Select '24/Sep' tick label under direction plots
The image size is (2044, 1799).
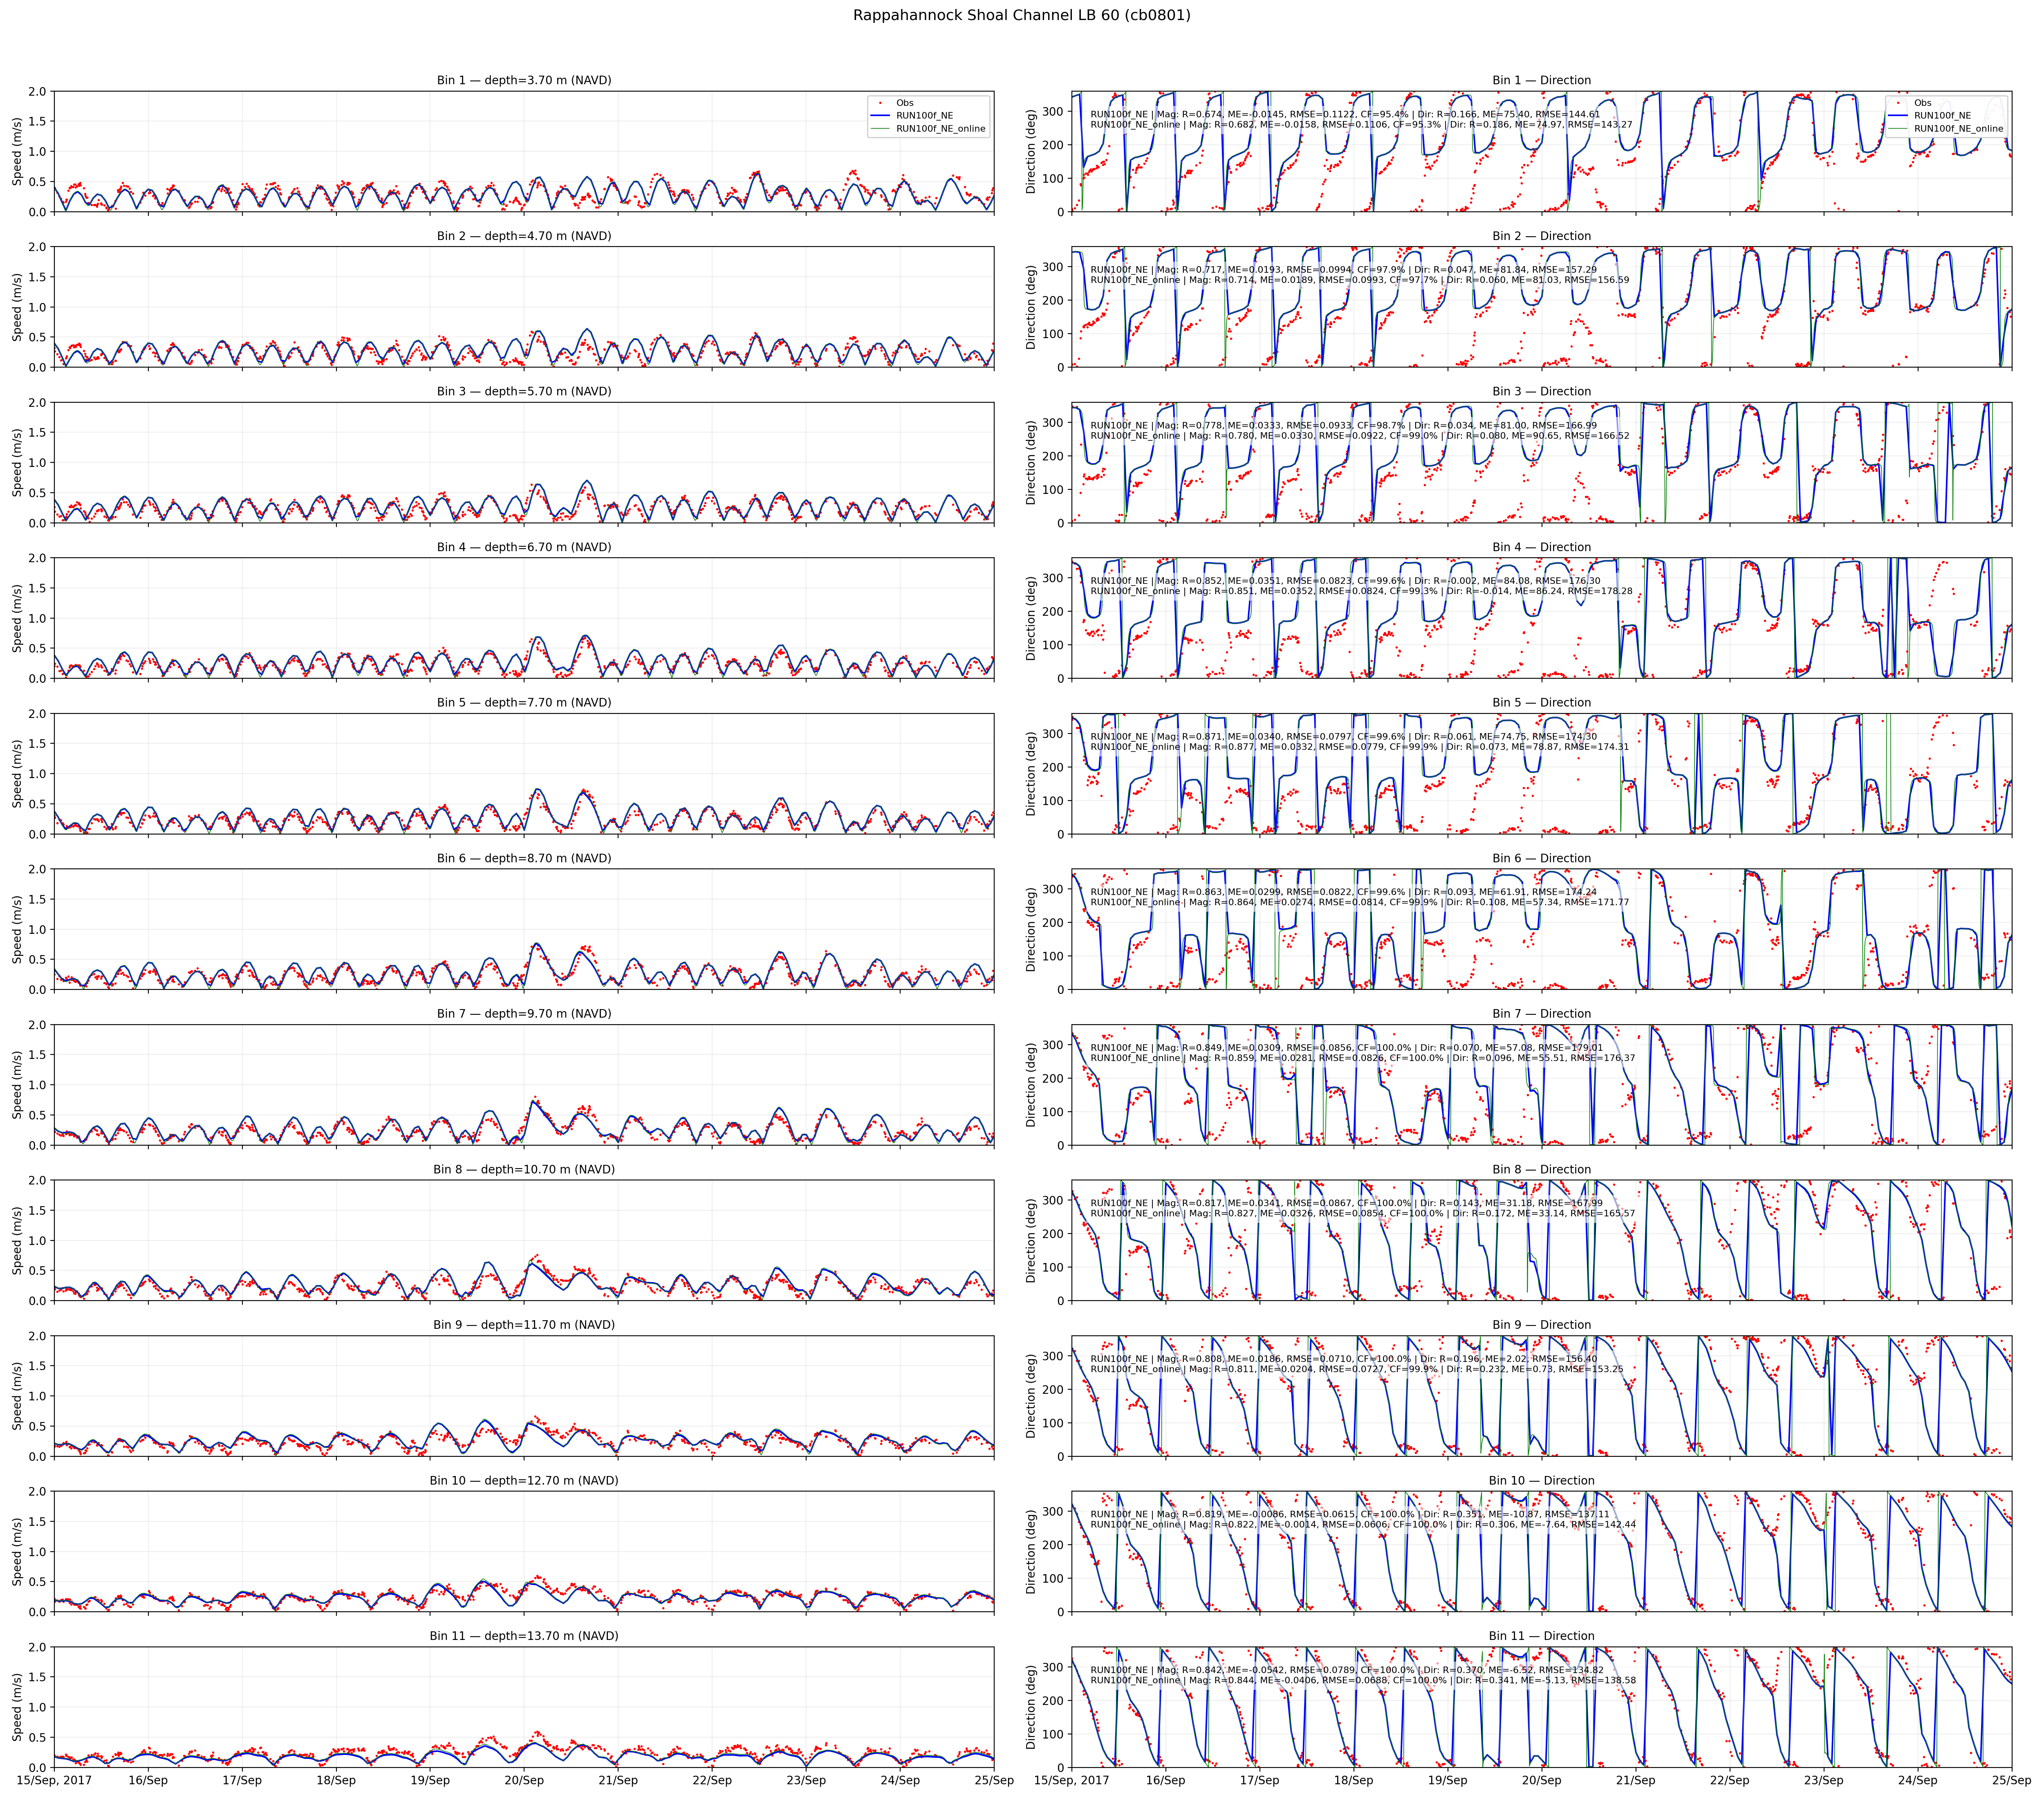pos(1918,1780)
